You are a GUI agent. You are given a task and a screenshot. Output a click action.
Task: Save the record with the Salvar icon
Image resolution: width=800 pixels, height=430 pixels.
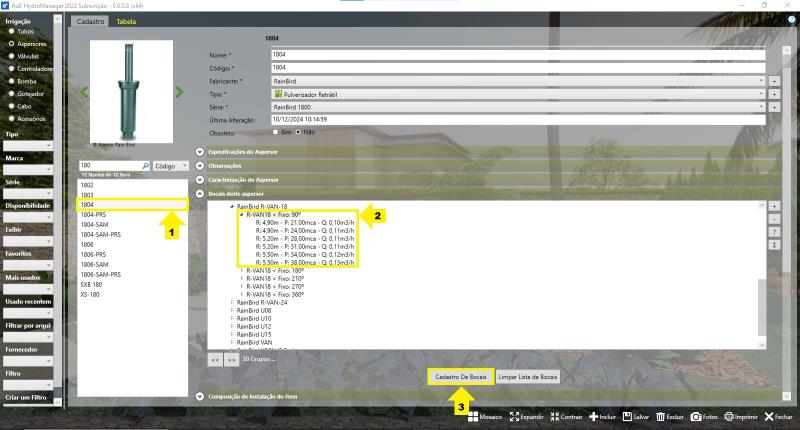point(628,417)
